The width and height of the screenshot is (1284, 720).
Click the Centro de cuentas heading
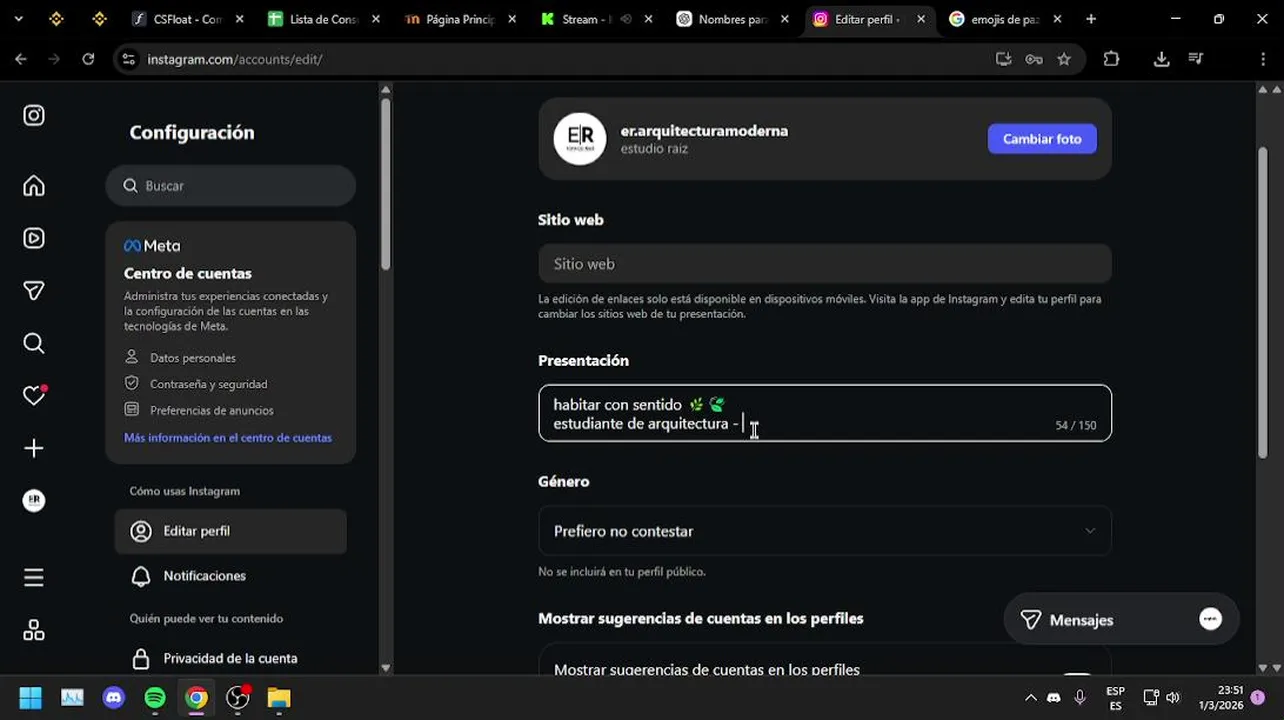point(188,273)
